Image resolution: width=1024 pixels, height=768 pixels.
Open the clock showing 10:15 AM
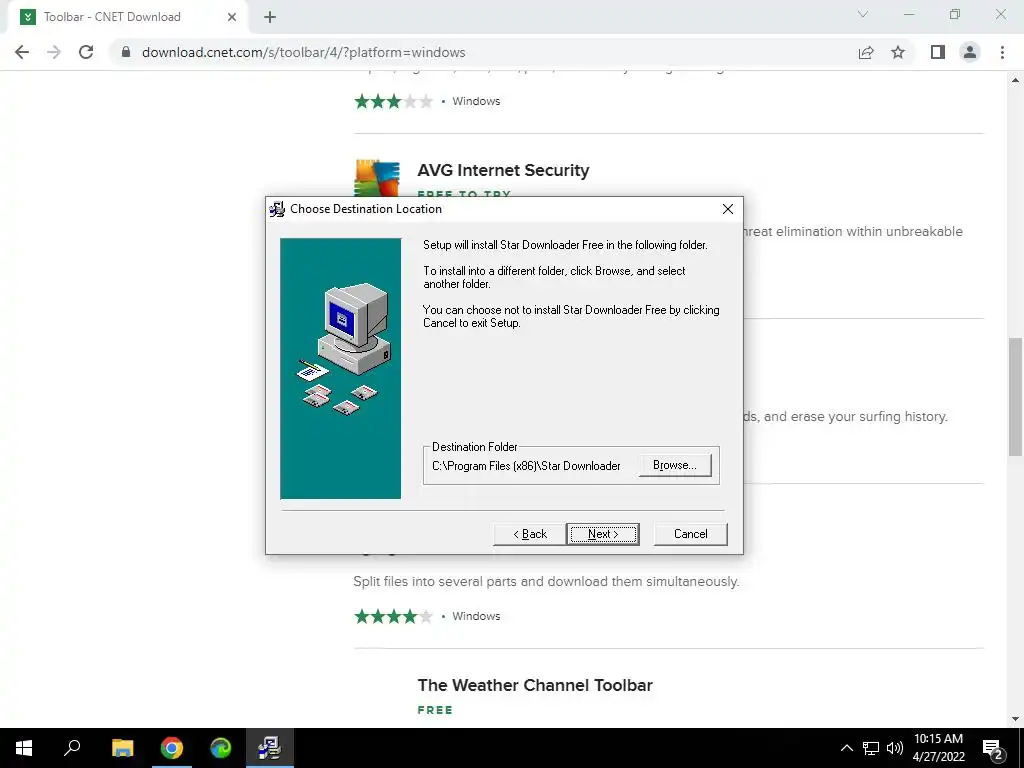938,748
